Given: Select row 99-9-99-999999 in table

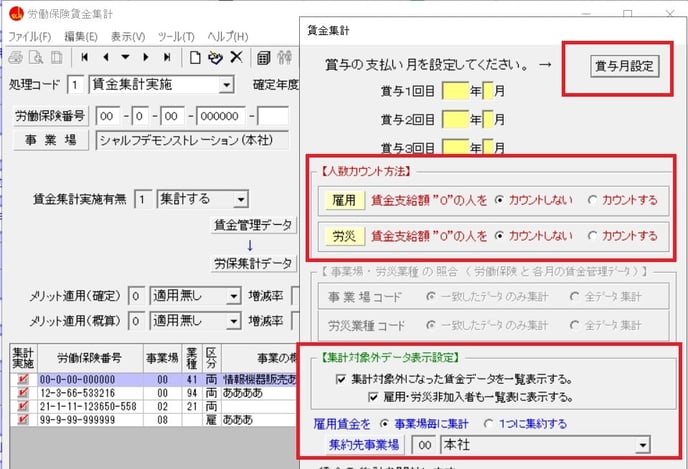Looking at the screenshot, I should 154,420.
